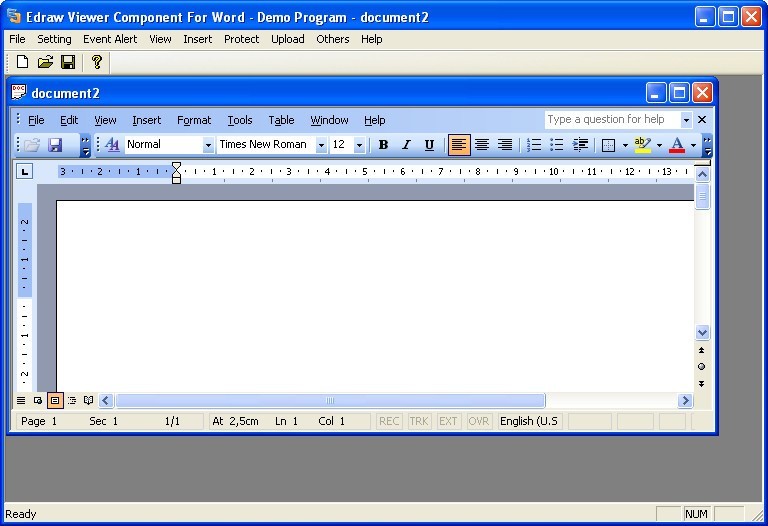Click the font color red A button
The width and height of the screenshot is (768, 526).
point(677,145)
